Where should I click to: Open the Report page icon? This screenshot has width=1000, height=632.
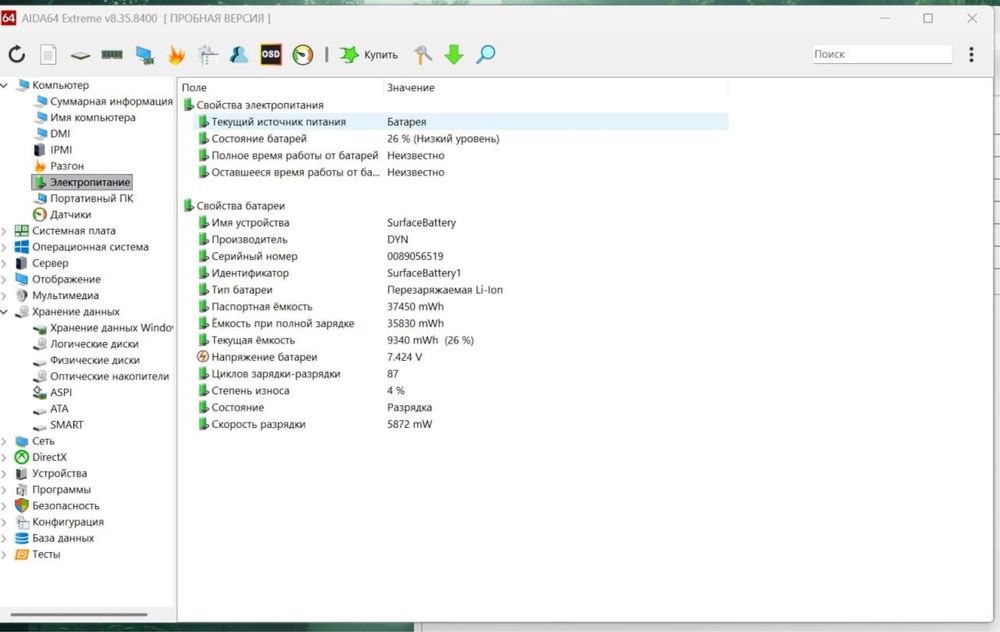click(48, 55)
